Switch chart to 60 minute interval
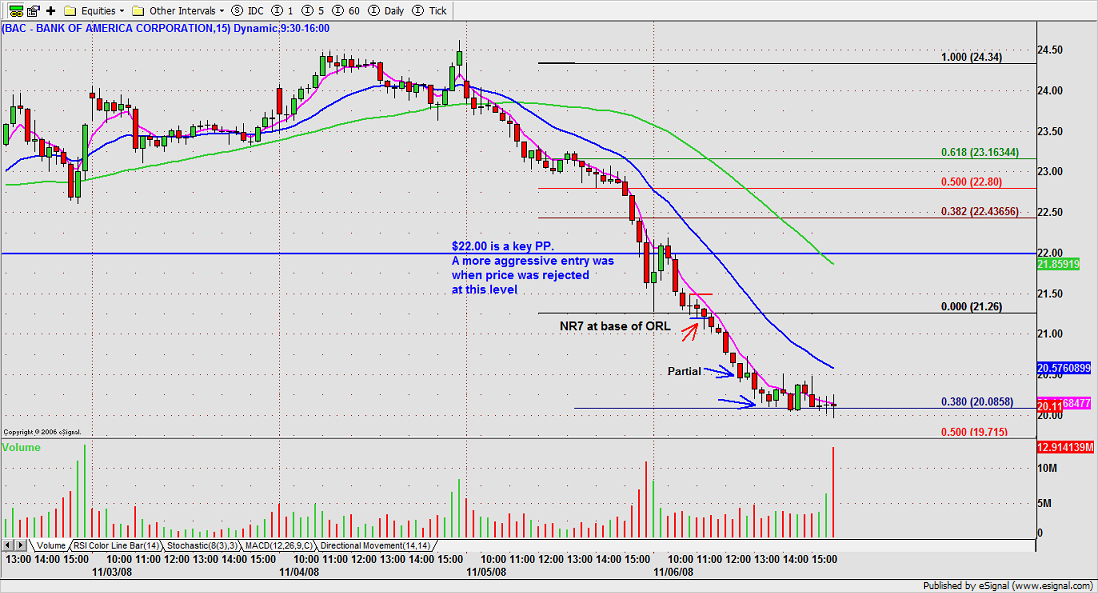Image resolution: width=1098 pixels, height=593 pixels. (347, 11)
